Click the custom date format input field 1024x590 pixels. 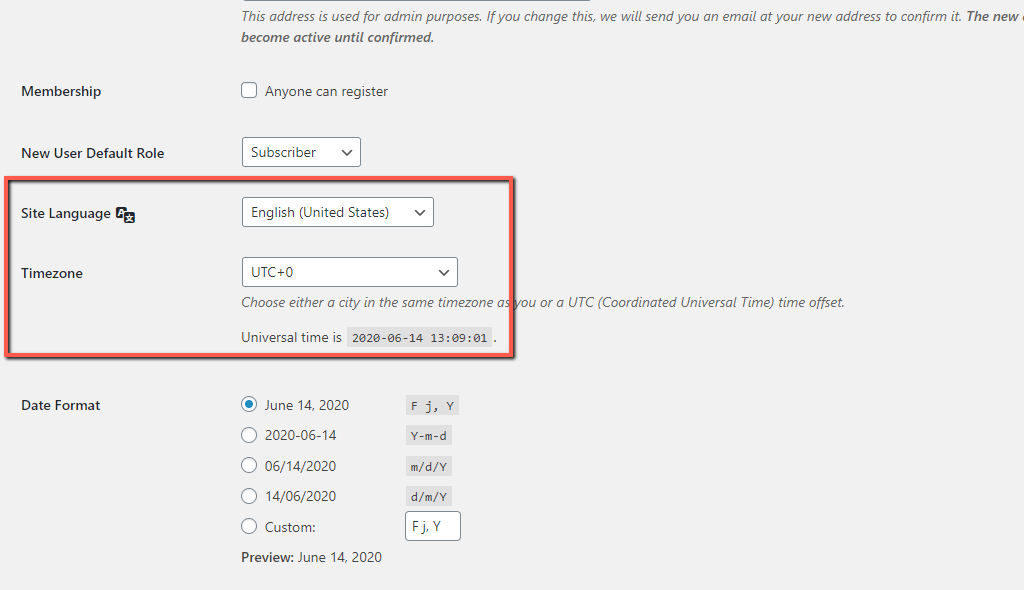coord(432,525)
